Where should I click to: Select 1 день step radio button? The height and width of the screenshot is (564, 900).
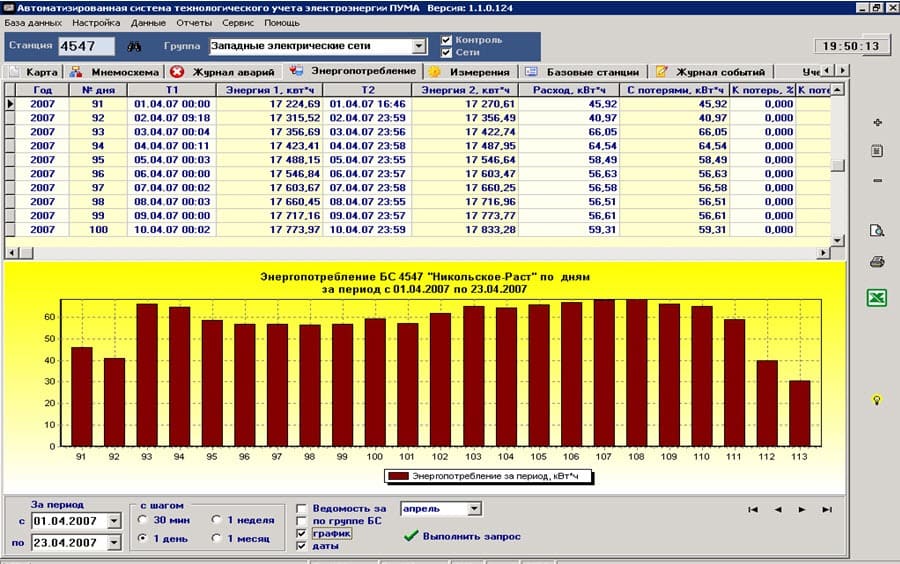[143, 539]
